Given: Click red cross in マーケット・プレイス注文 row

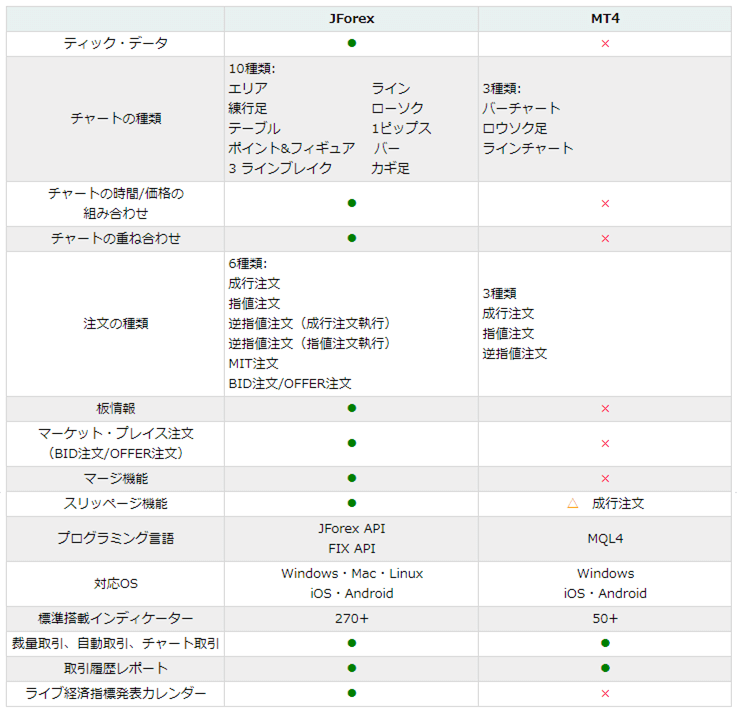Looking at the screenshot, I should coord(605,444).
